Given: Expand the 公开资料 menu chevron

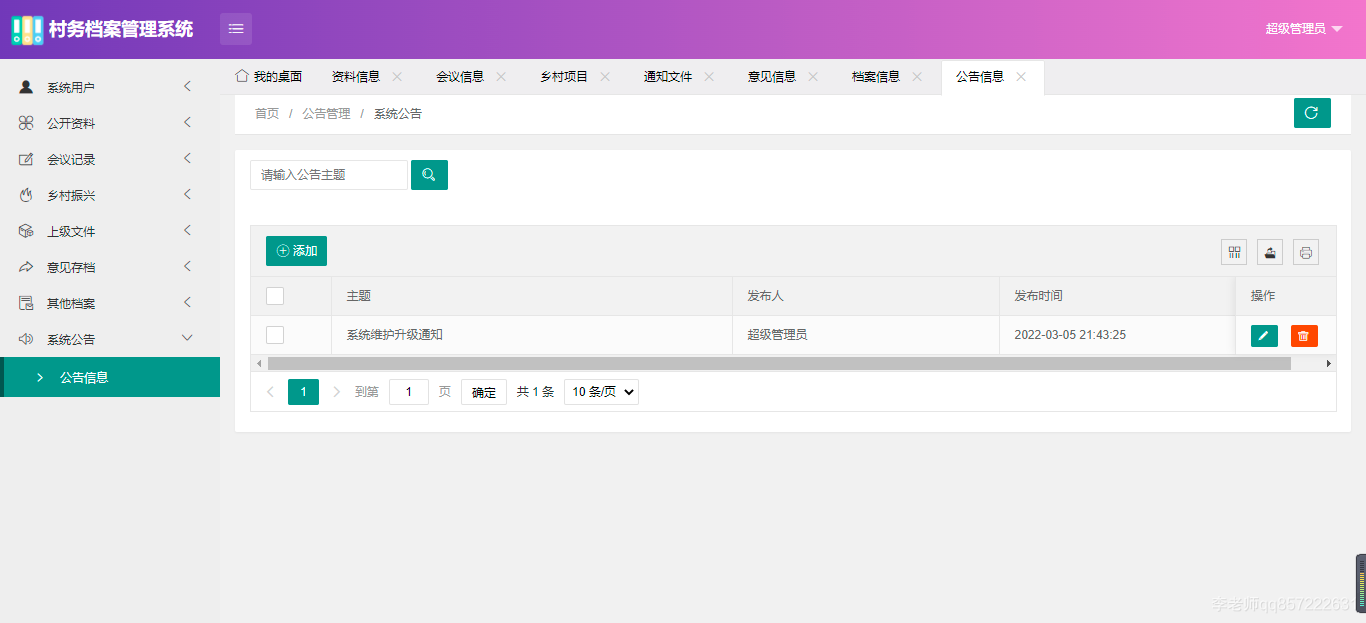Looking at the screenshot, I should (x=187, y=123).
